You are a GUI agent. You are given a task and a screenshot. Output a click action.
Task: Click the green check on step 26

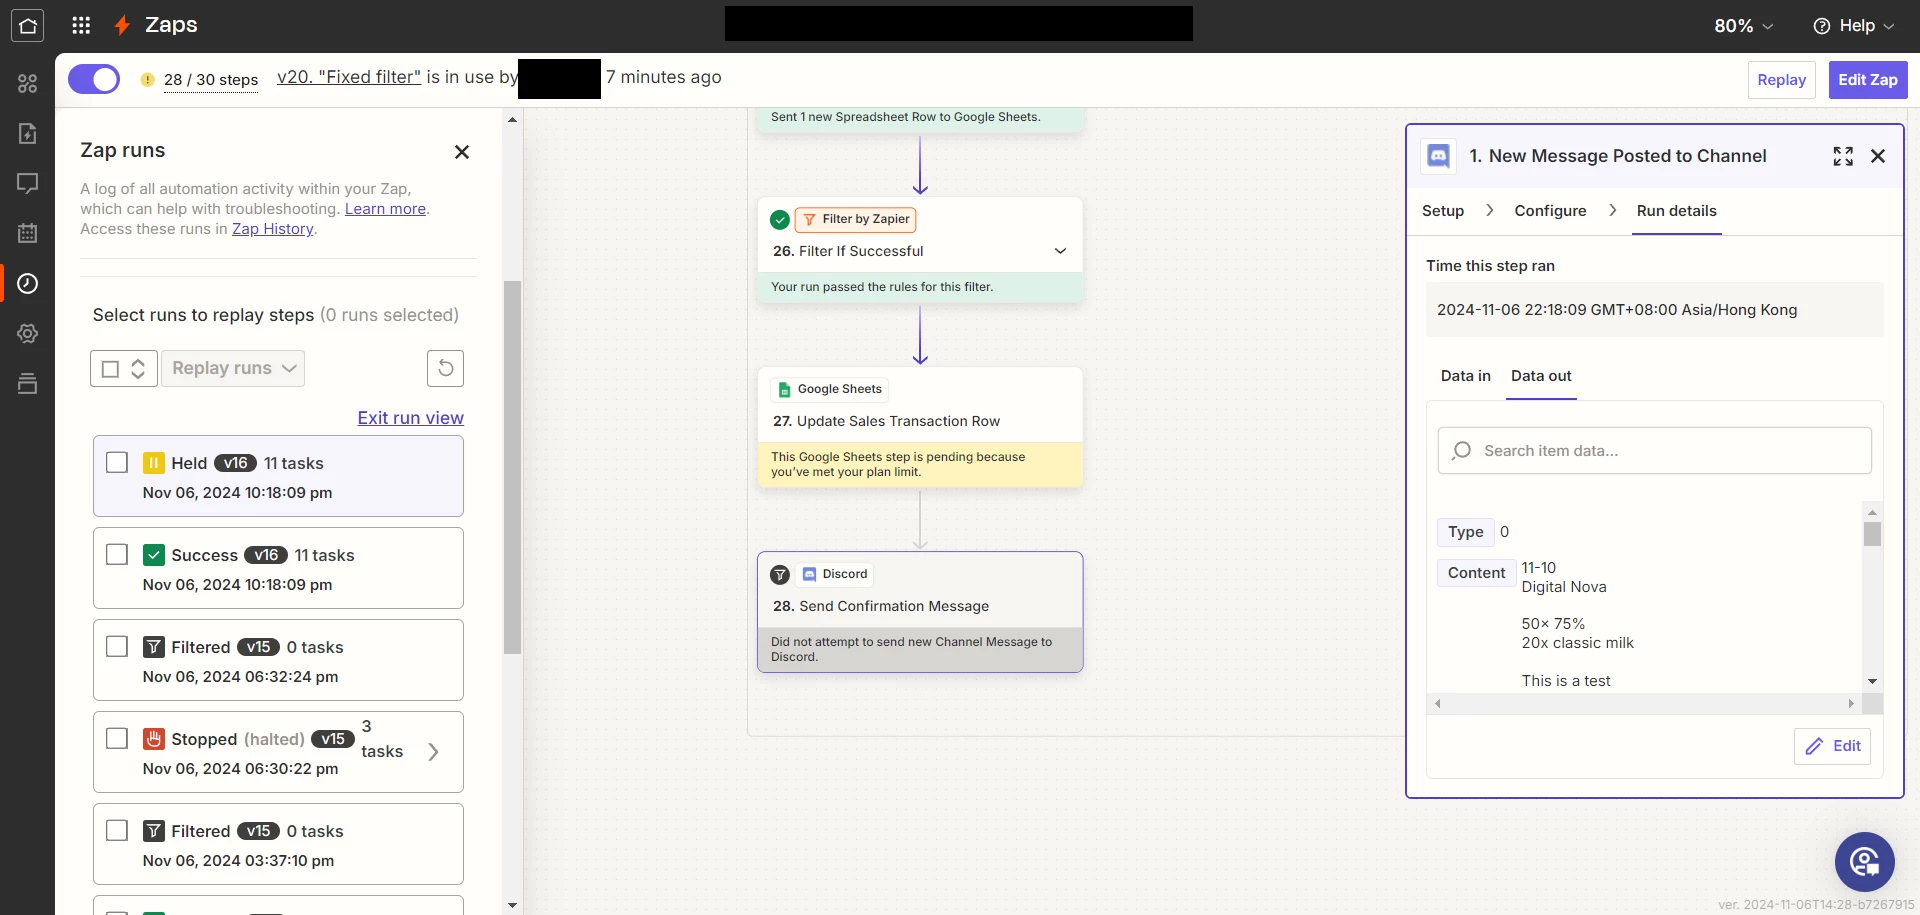(x=780, y=220)
